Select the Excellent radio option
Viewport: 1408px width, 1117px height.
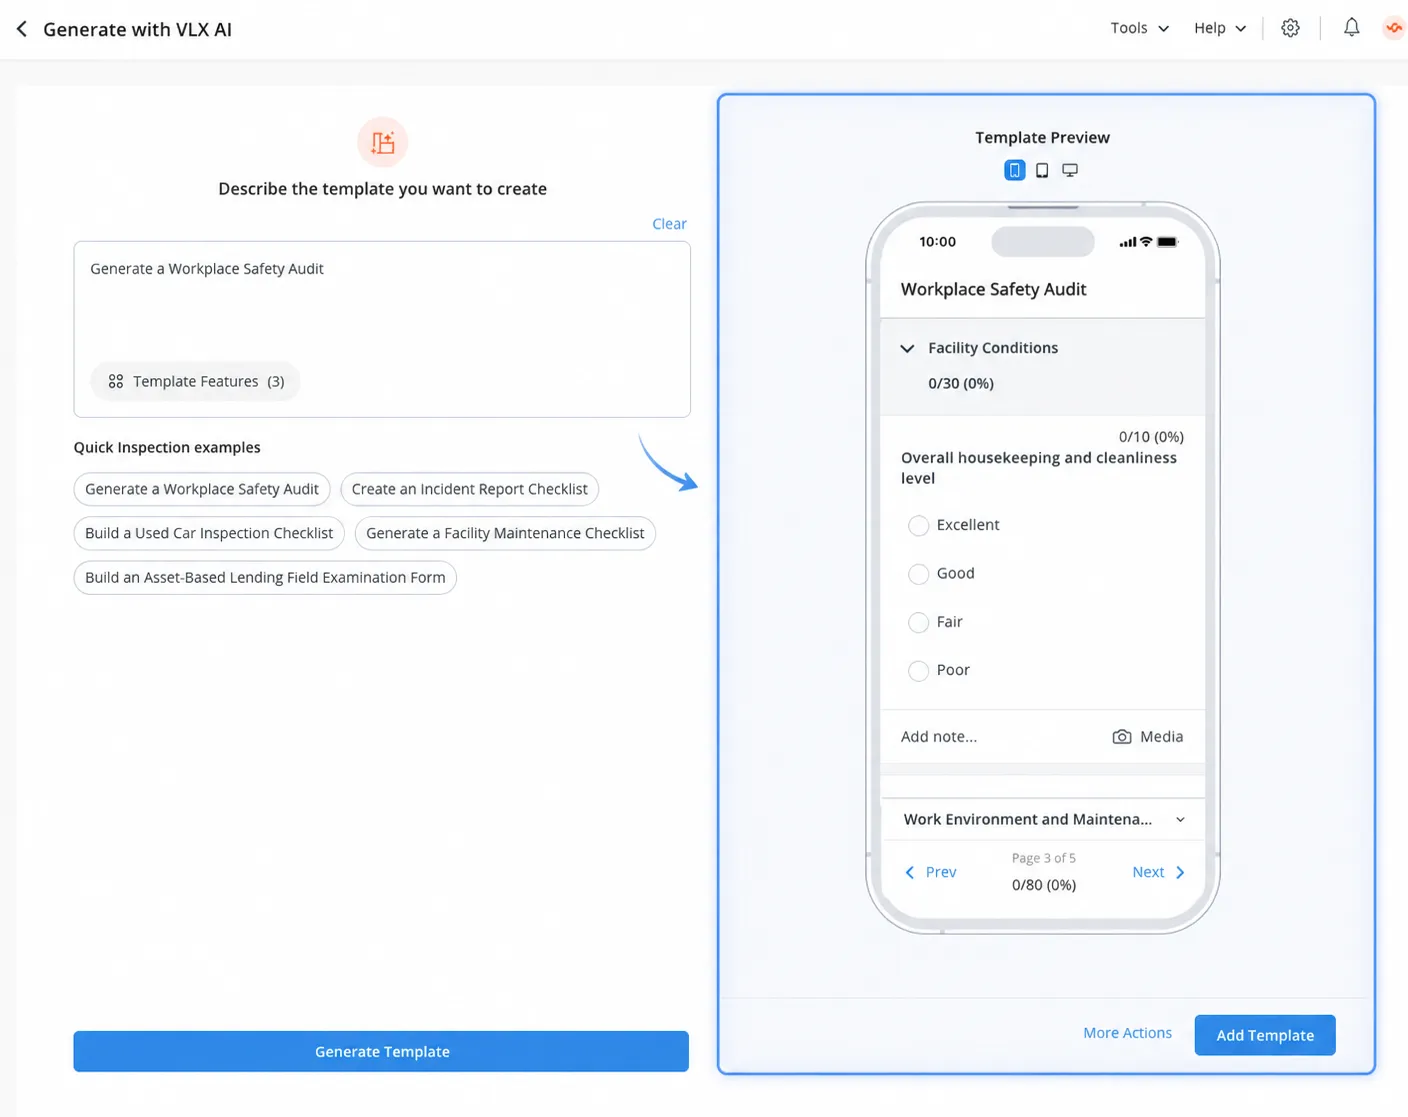918,525
